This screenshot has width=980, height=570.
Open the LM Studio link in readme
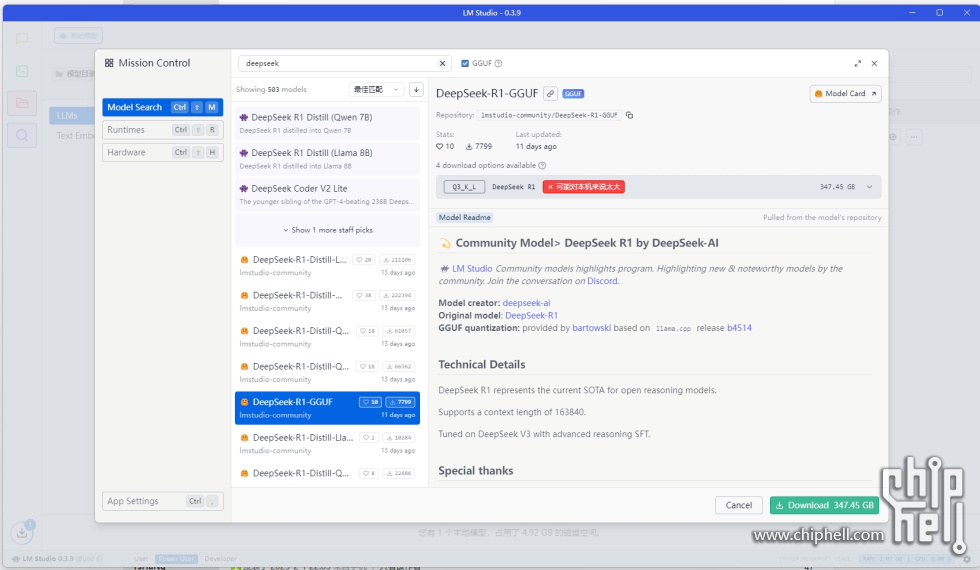[x=472, y=269]
